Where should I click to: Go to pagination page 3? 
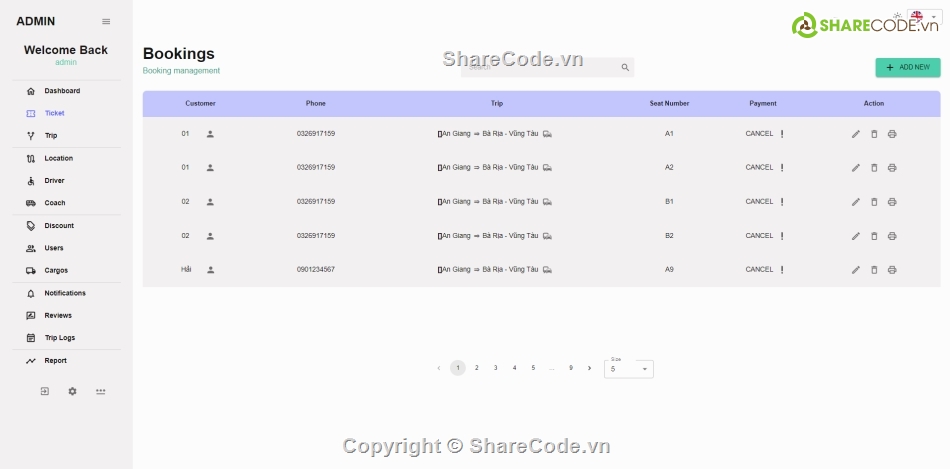click(496, 368)
